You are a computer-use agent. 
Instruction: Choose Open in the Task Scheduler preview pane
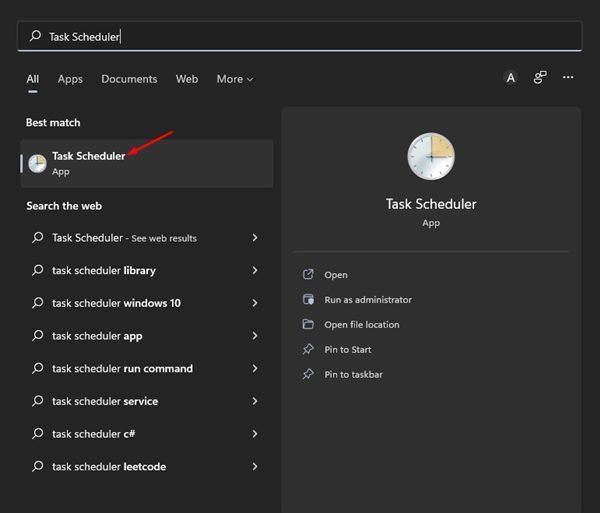point(336,275)
